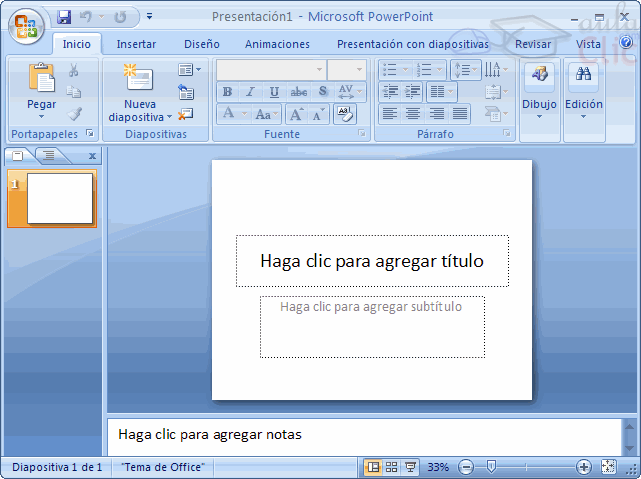Open the font color A dropdown arrow
The height and width of the screenshot is (479, 641).
click(x=244, y=114)
